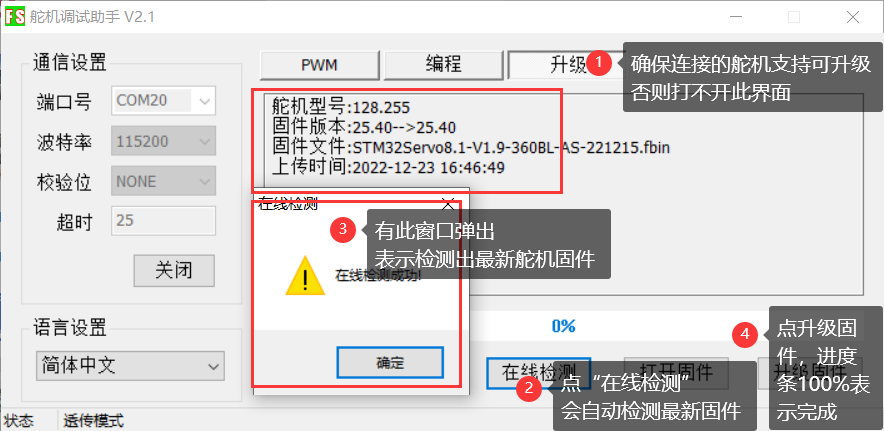The width and height of the screenshot is (884, 431).
Task: Select the 升级 tab
Action: click(x=567, y=65)
